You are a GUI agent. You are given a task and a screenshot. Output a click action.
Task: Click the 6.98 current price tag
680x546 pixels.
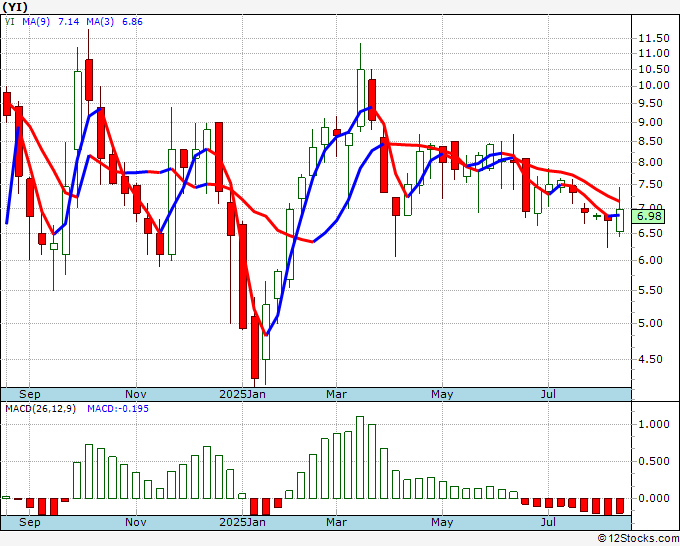pos(648,216)
